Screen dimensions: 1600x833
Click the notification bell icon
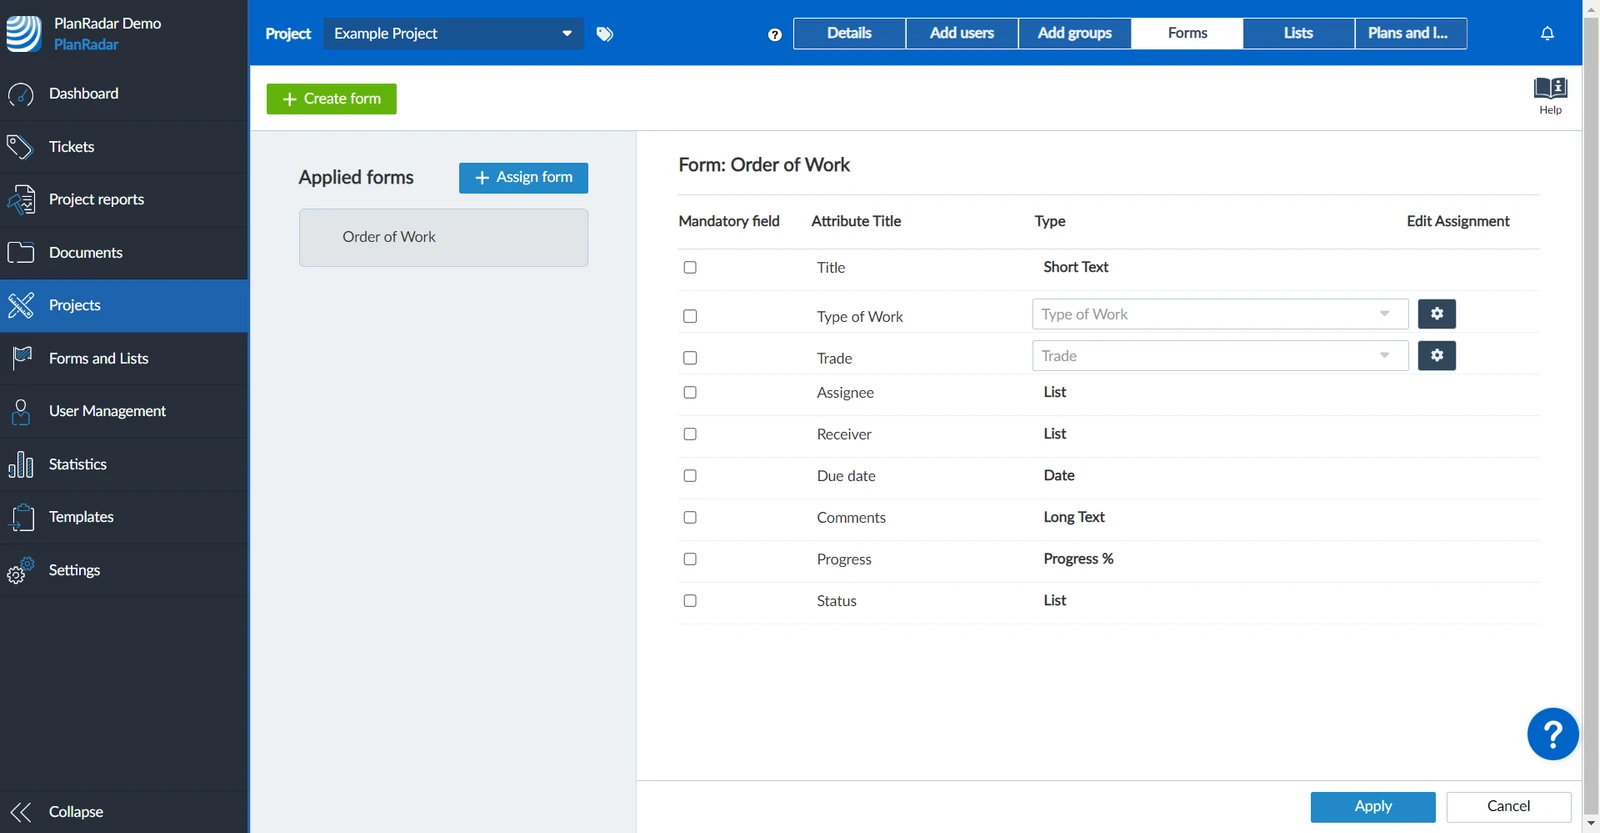pyautogui.click(x=1547, y=33)
